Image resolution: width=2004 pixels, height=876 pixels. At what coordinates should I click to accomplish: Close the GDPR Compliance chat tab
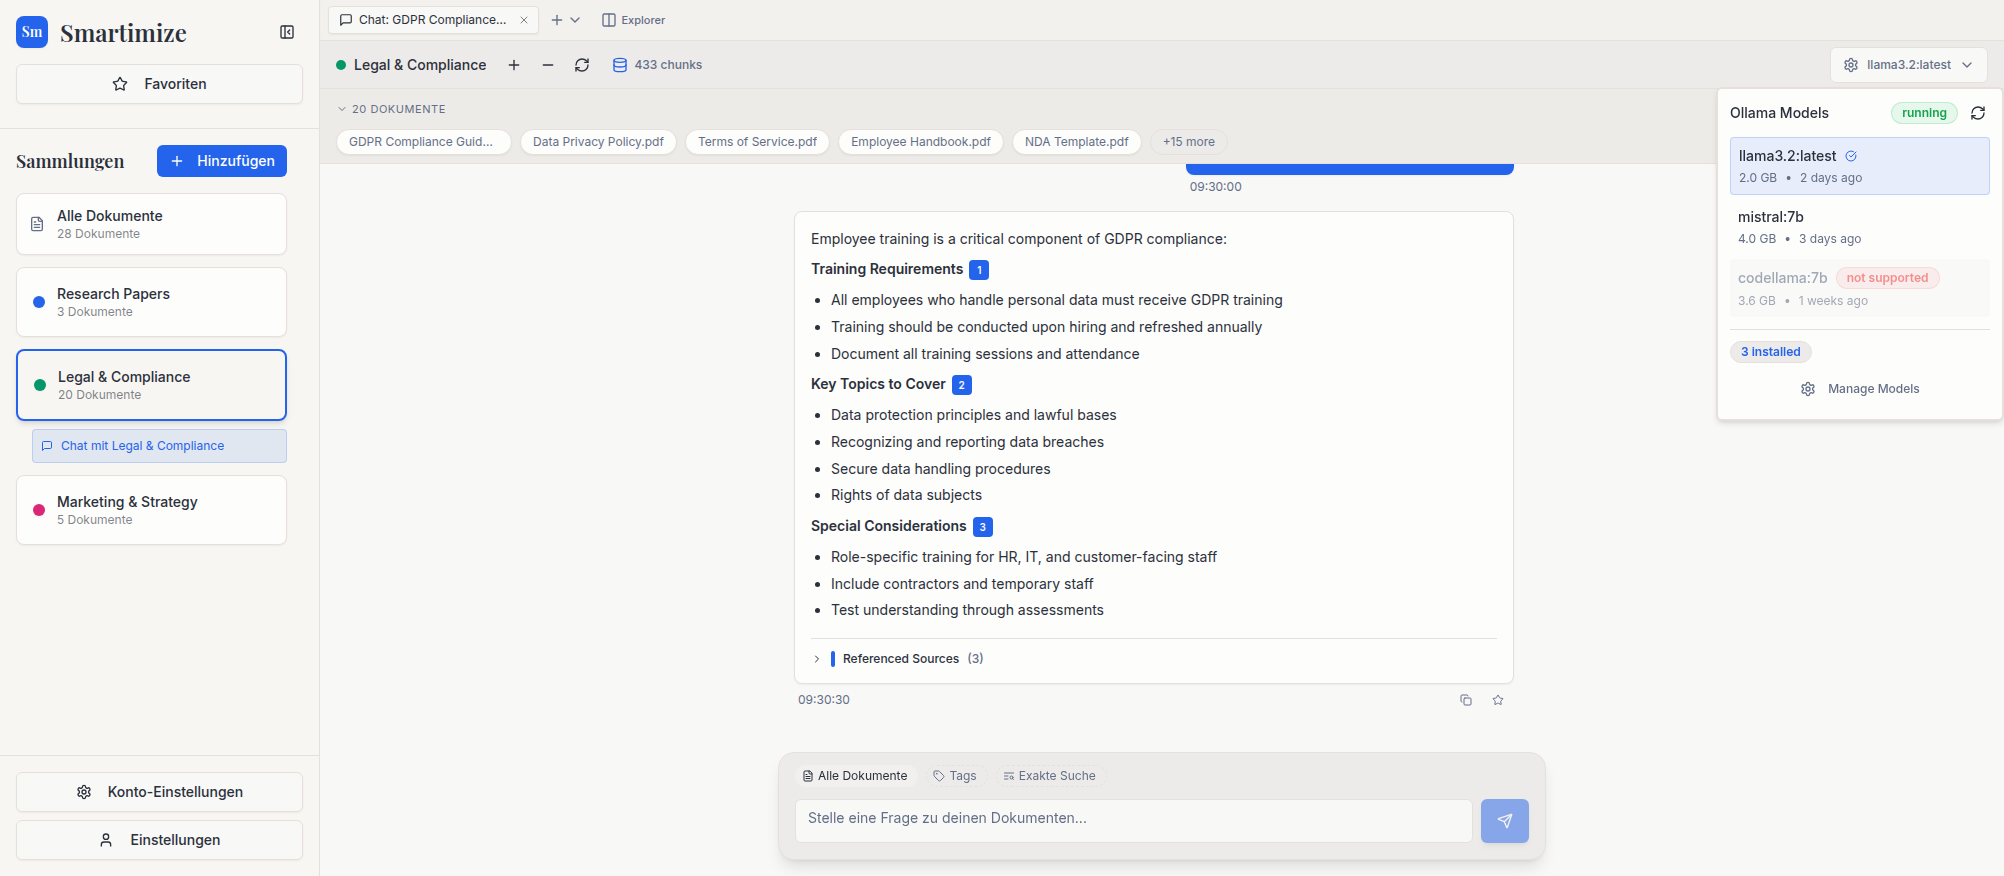[x=524, y=20]
